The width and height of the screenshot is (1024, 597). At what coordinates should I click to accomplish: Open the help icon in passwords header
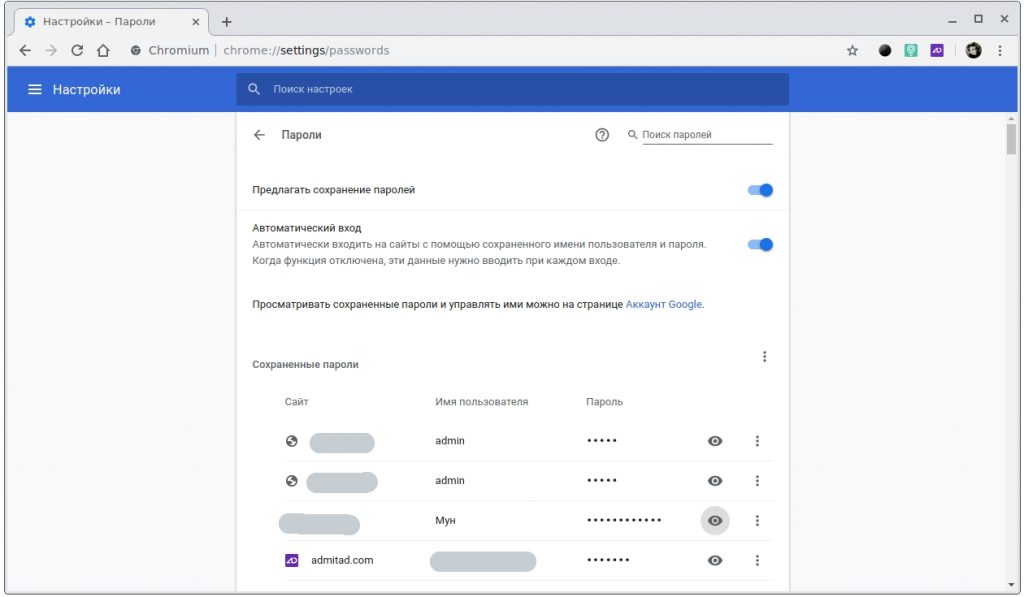pos(602,135)
